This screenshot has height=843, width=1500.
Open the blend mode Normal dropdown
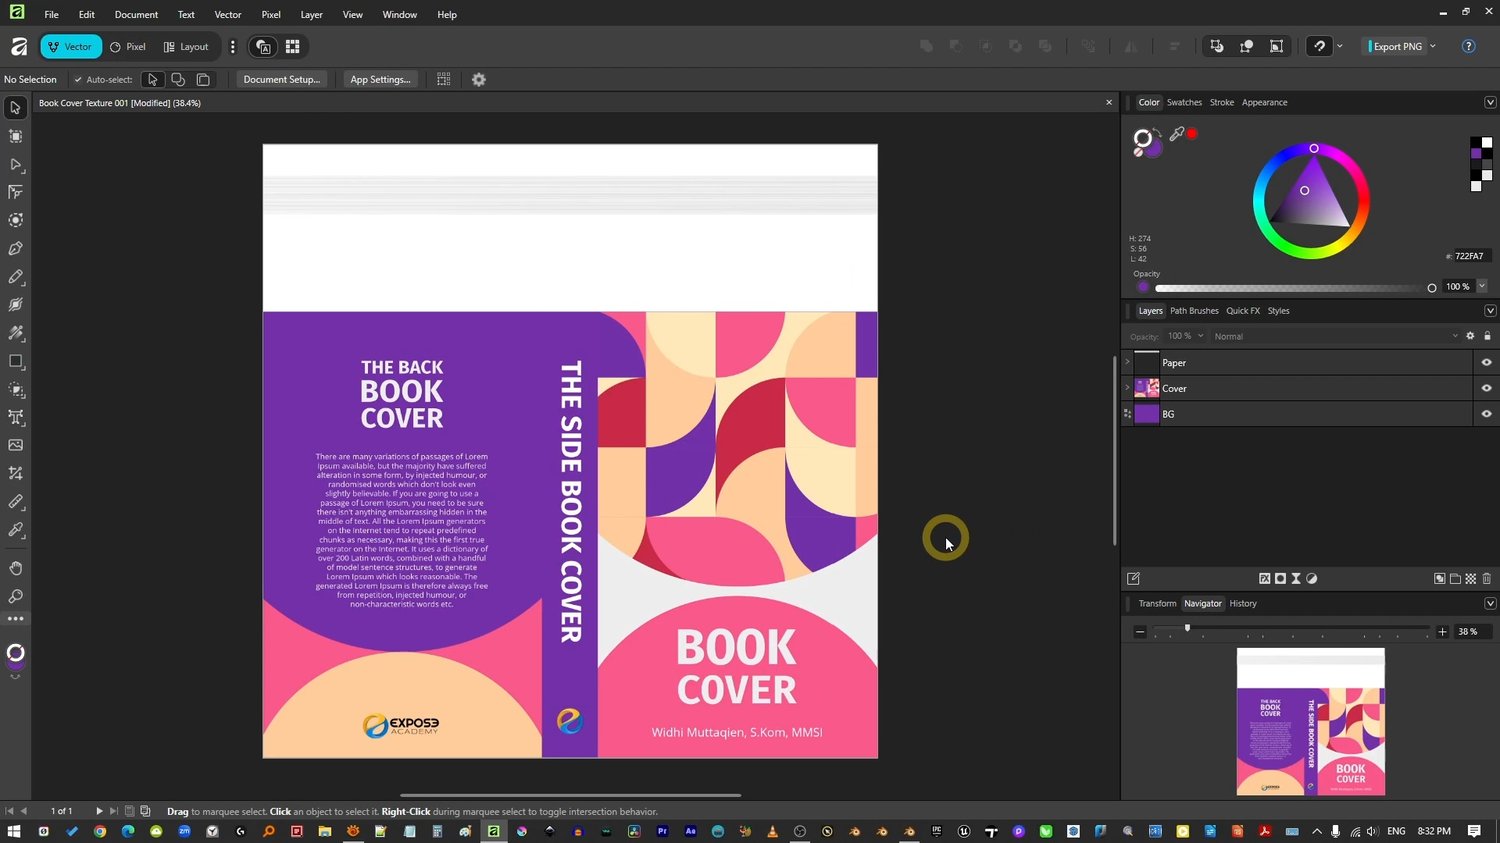(x=1334, y=336)
